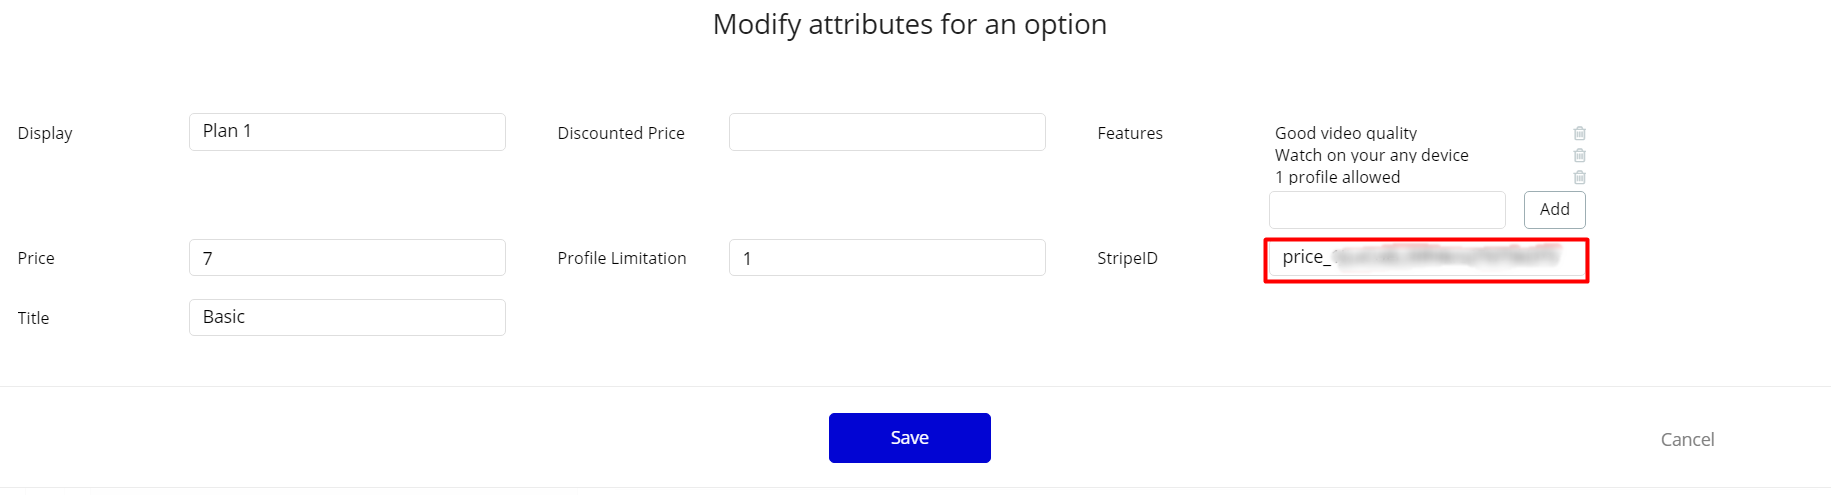Focus the Title field containing Basic
This screenshot has width=1831, height=495.
347,318
